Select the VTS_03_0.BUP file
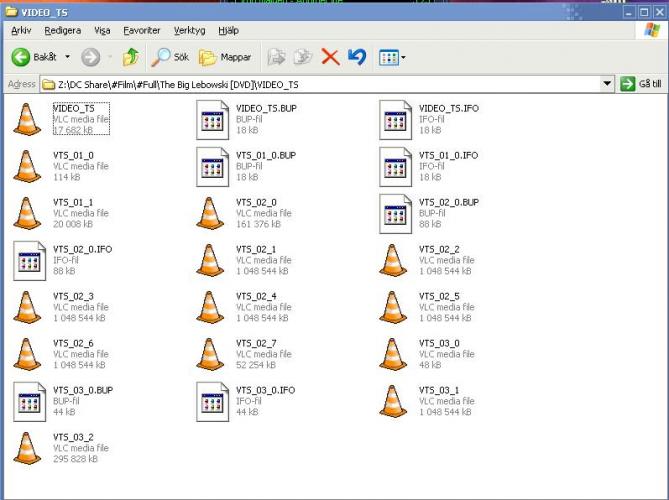 click(27, 401)
